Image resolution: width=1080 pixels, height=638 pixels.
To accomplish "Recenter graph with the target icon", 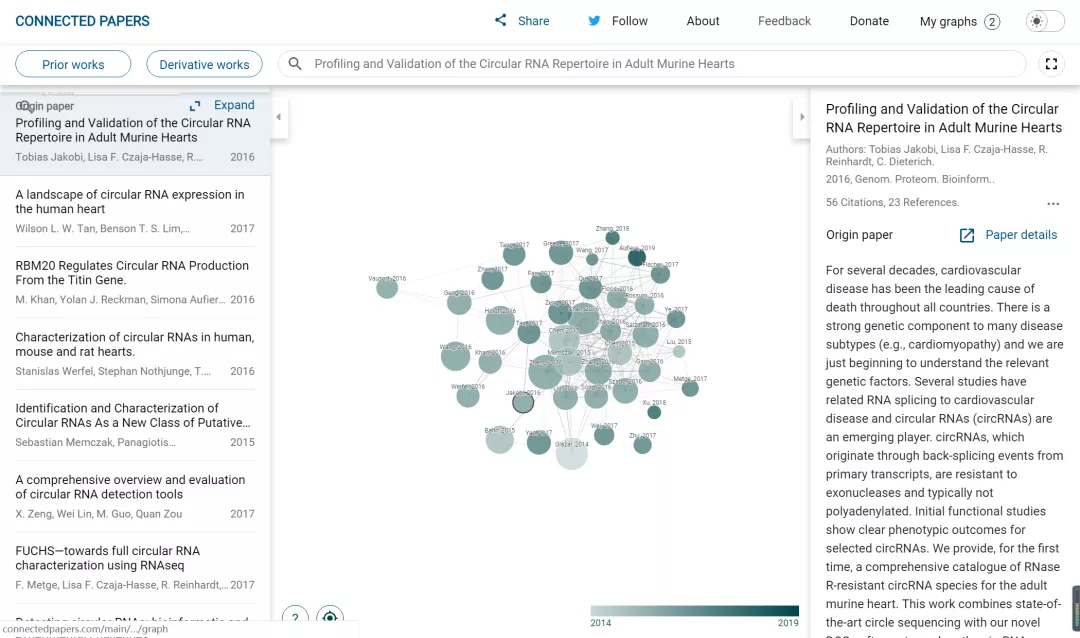I will 330,618.
